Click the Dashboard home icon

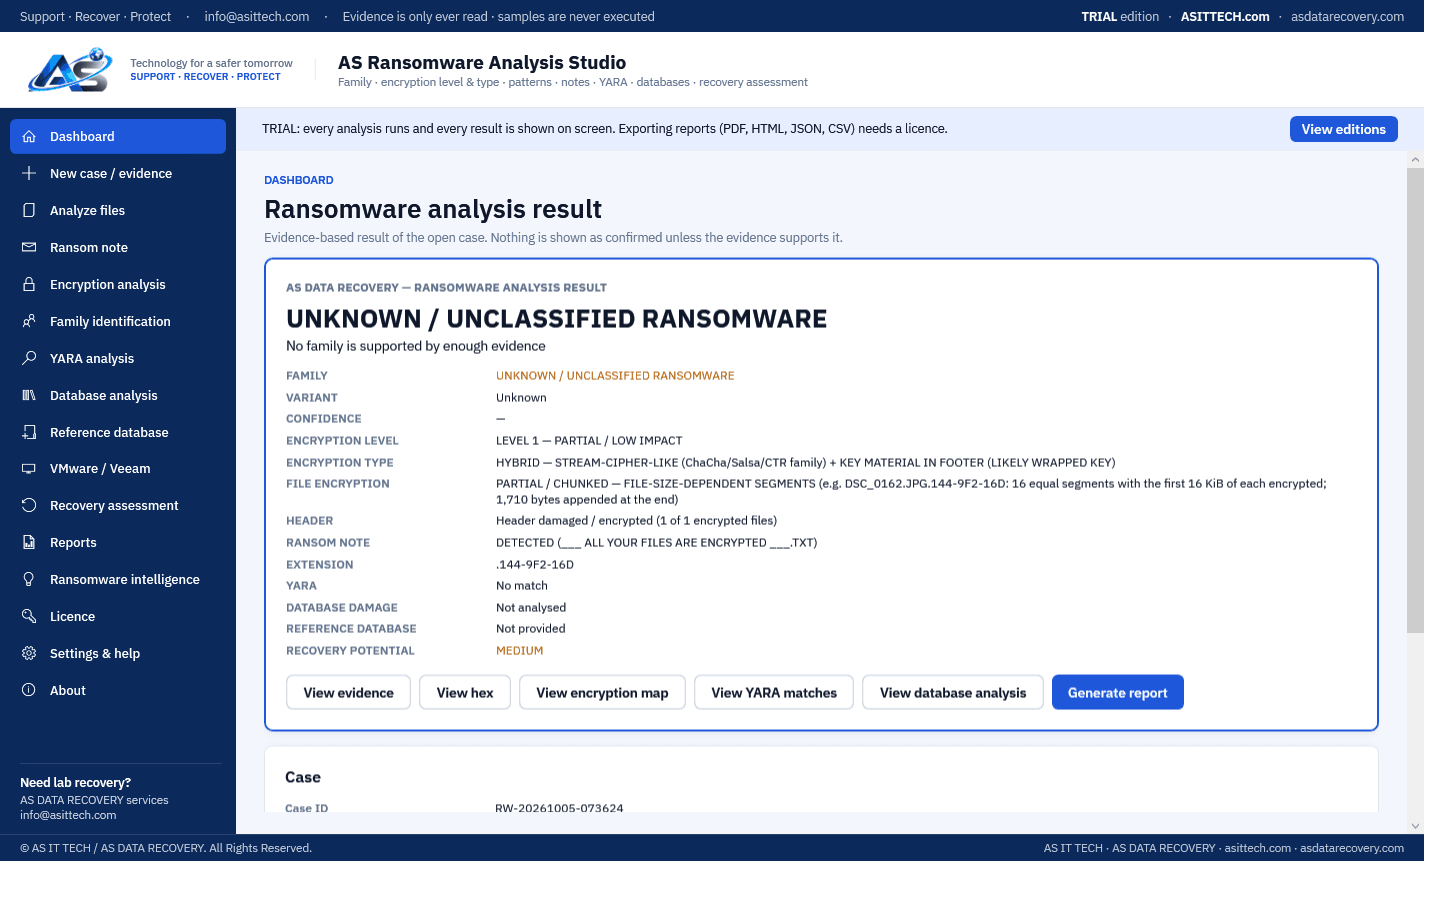point(29,137)
